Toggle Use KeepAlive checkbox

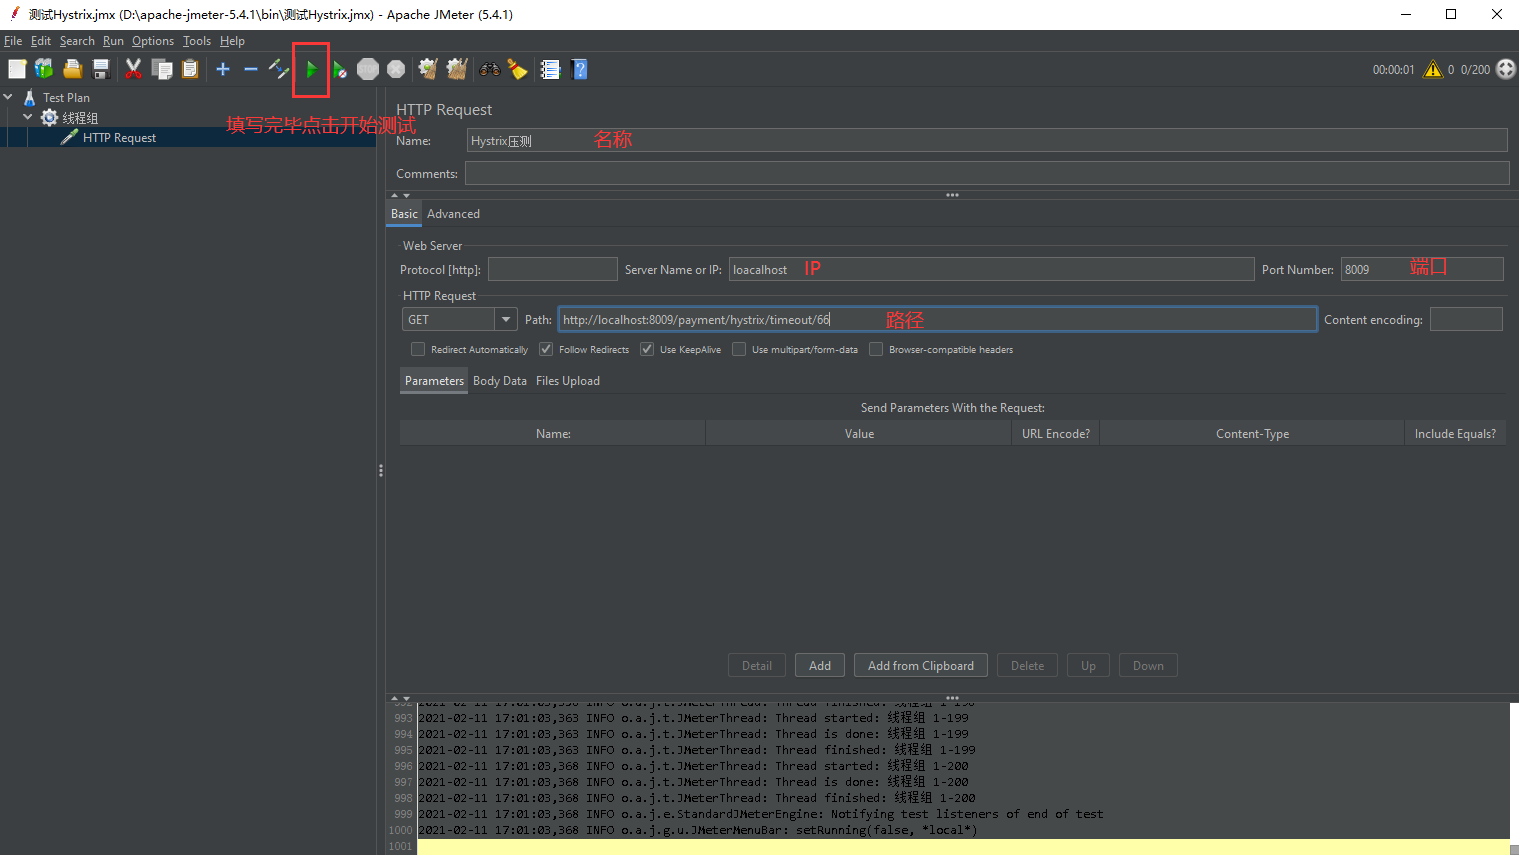[x=647, y=349]
